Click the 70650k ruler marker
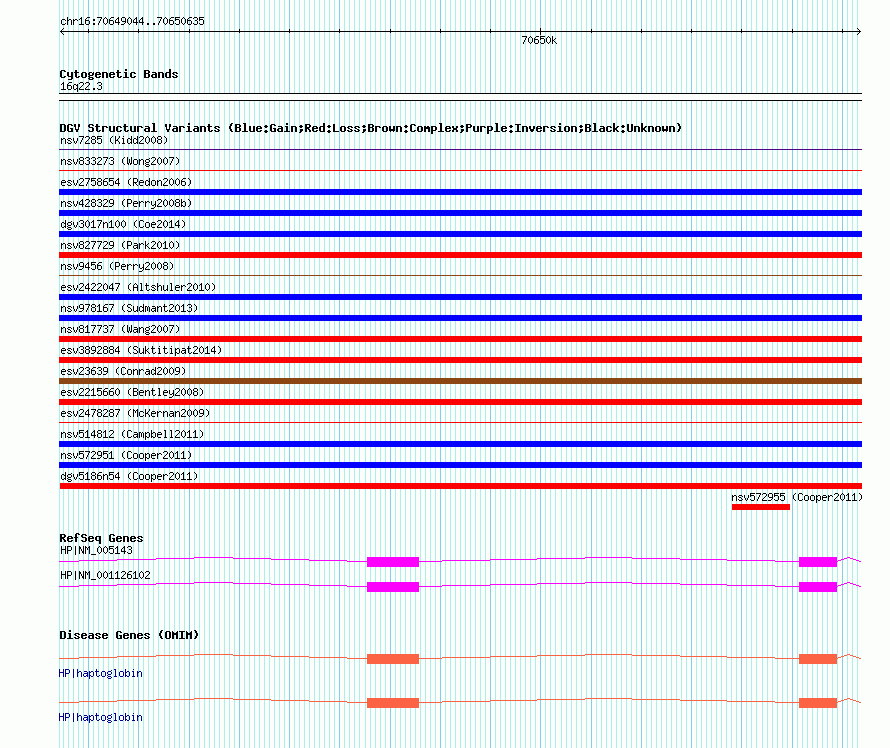Screen dimensions: 890x748 coord(539,40)
